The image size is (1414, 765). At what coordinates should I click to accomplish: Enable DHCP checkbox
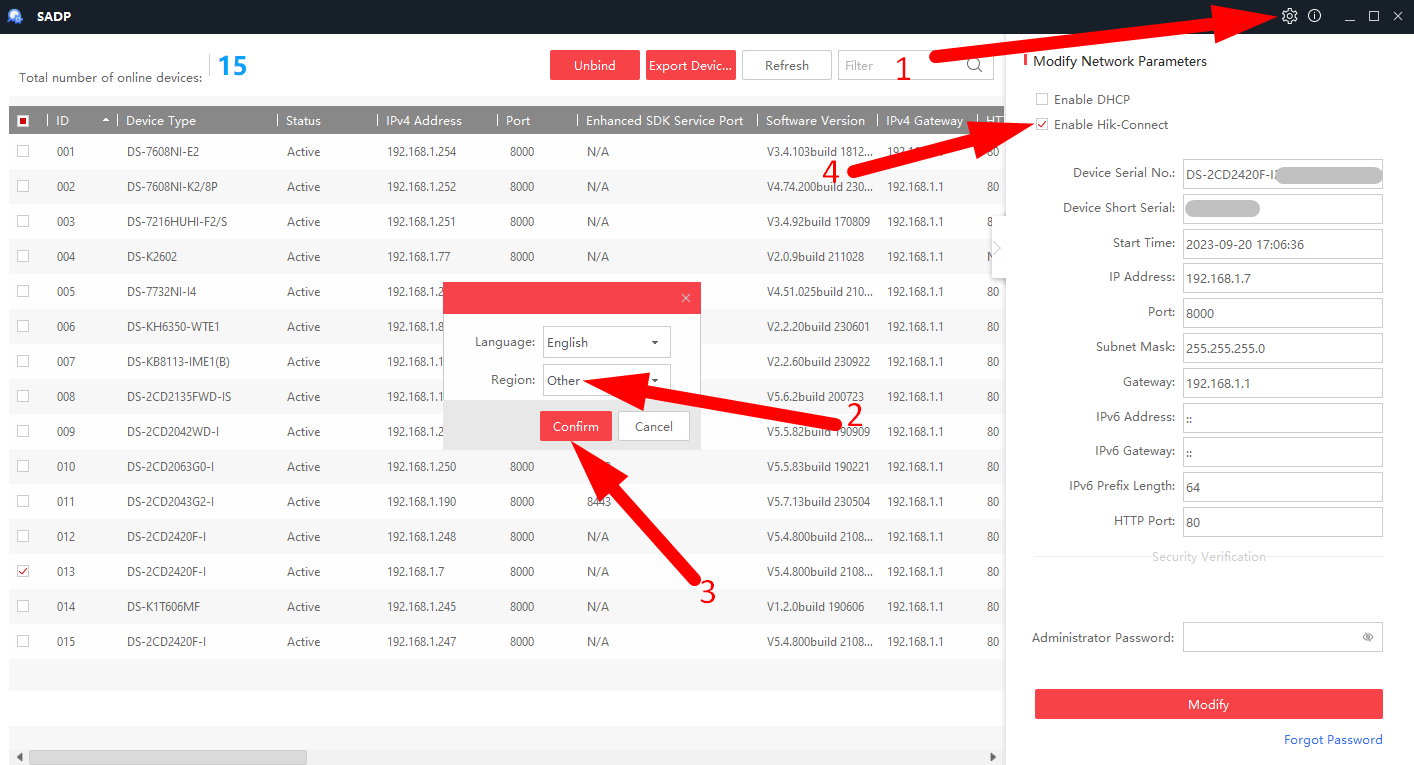point(1042,99)
